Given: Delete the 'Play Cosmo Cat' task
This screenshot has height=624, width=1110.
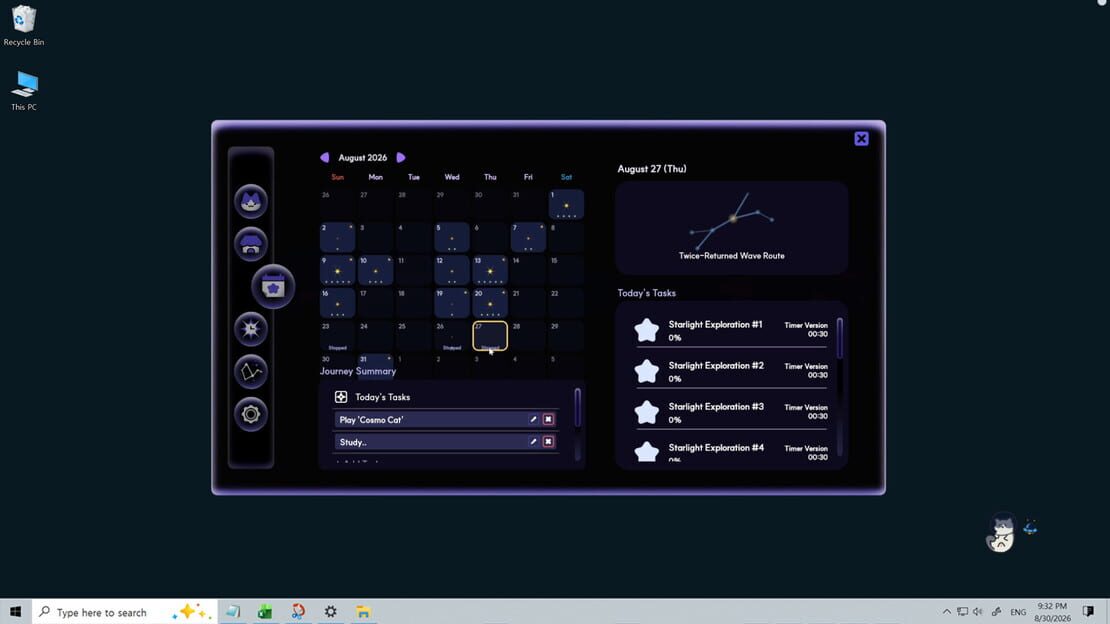Looking at the screenshot, I should (x=548, y=419).
